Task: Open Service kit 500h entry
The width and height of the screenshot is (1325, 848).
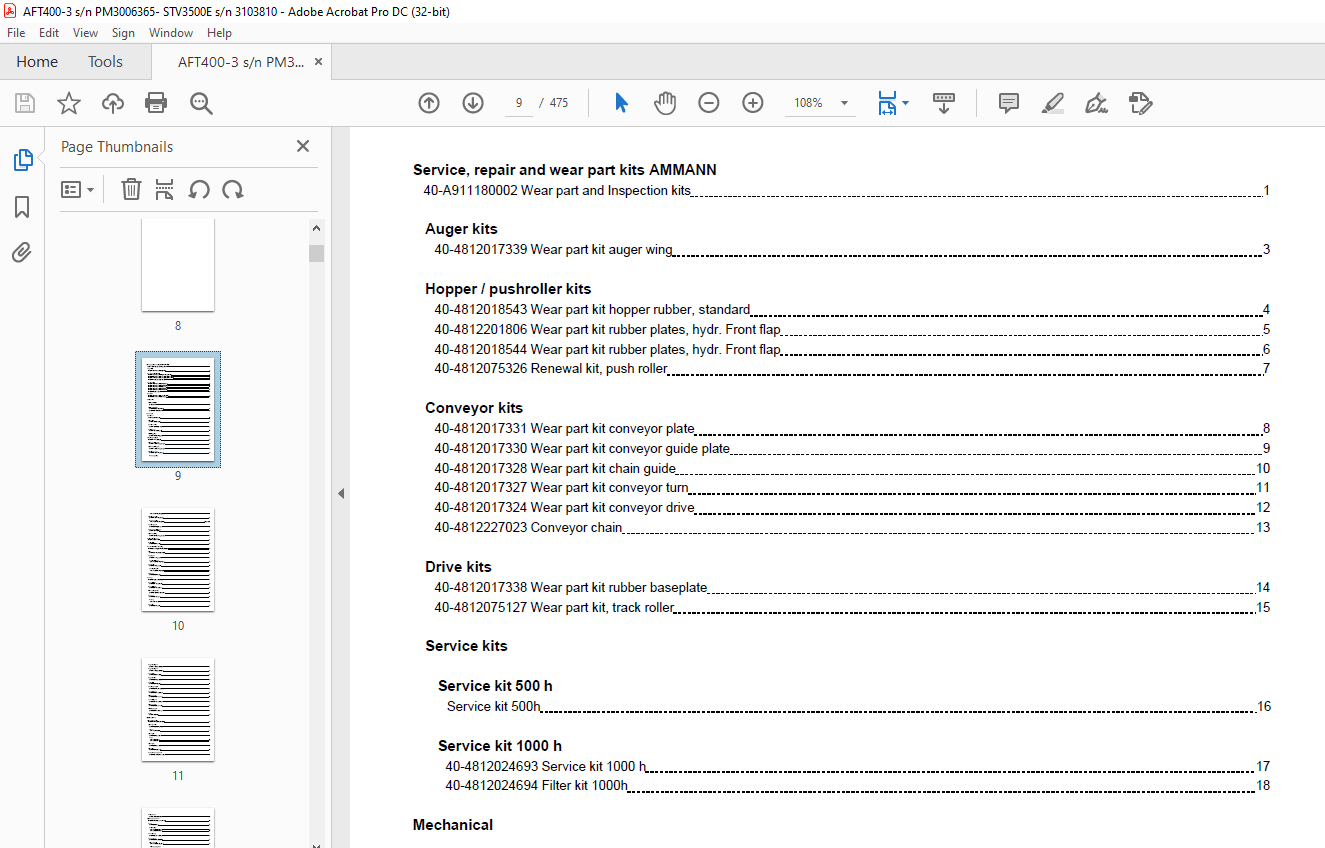Action: pyautogui.click(x=858, y=706)
